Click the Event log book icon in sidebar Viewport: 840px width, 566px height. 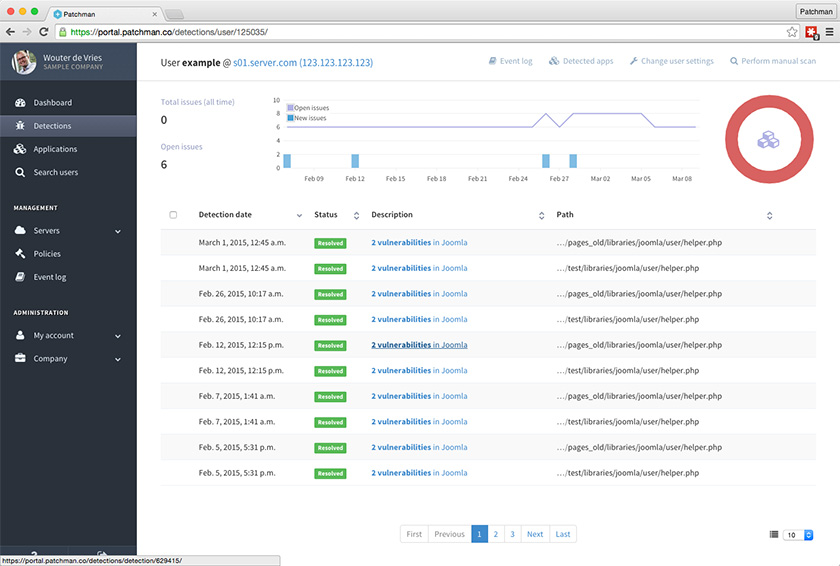pos(21,277)
